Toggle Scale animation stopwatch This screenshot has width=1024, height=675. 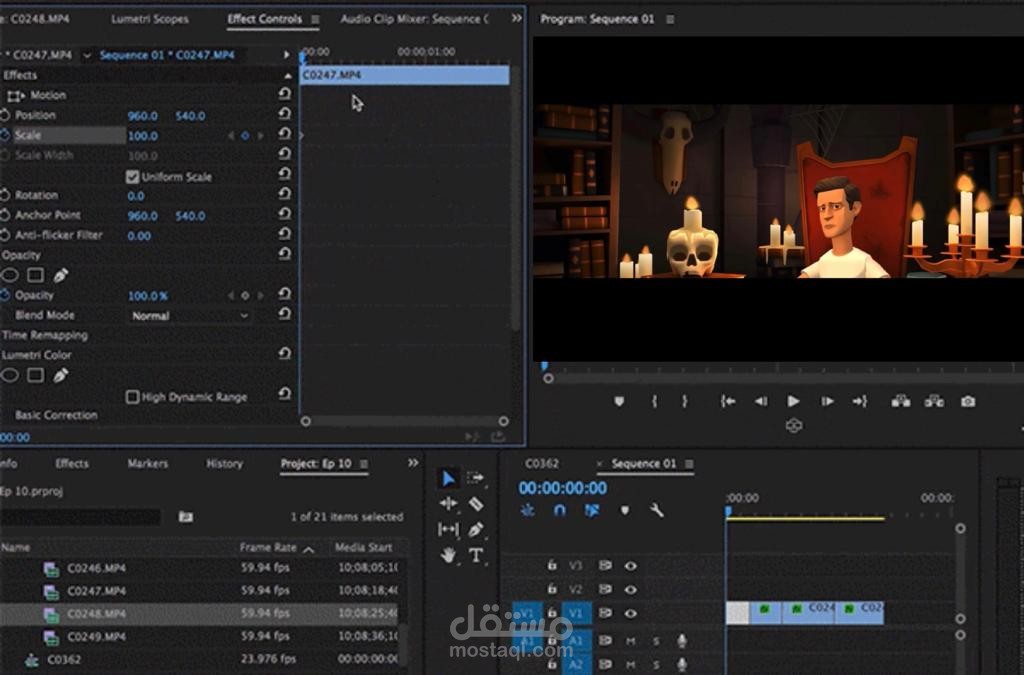[5, 135]
